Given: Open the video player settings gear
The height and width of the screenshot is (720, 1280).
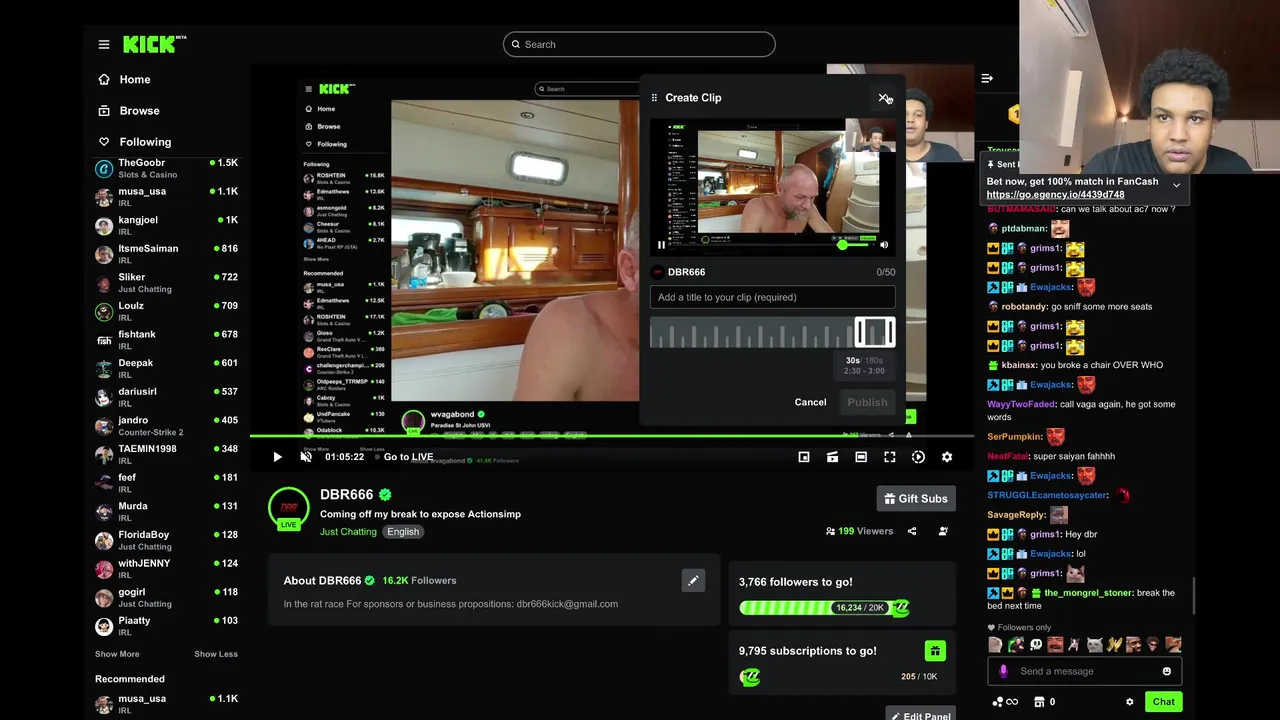Looking at the screenshot, I should pyautogui.click(x=947, y=457).
